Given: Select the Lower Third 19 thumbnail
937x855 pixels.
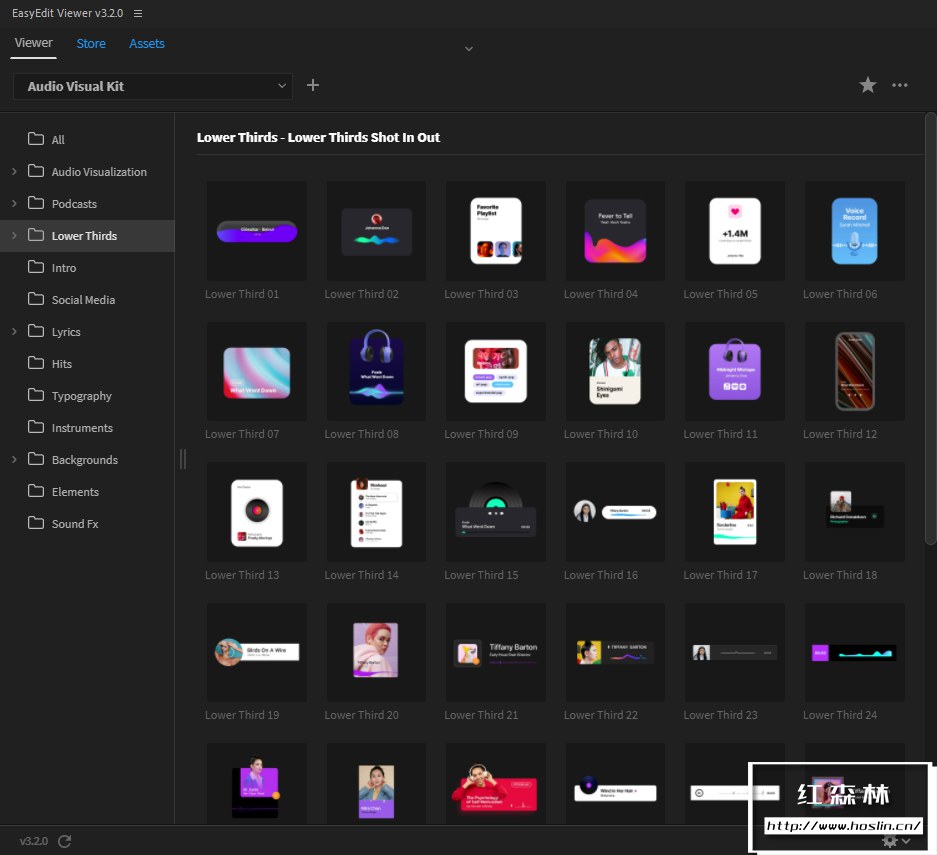Looking at the screenshot, I should [x=256, y=652].
